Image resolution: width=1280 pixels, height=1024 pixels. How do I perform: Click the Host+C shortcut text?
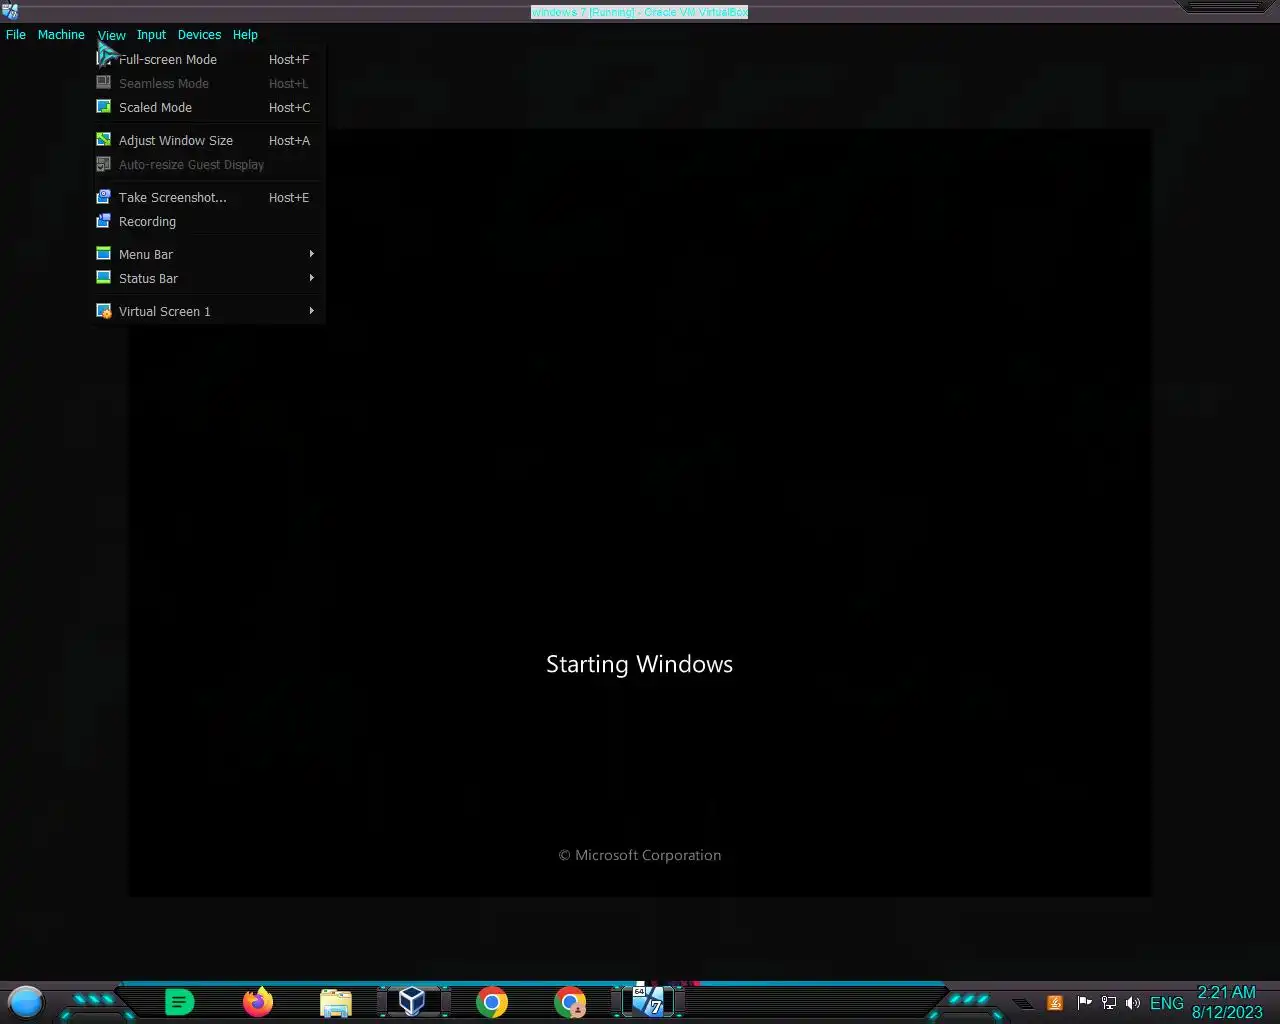(x=289, y=107)
